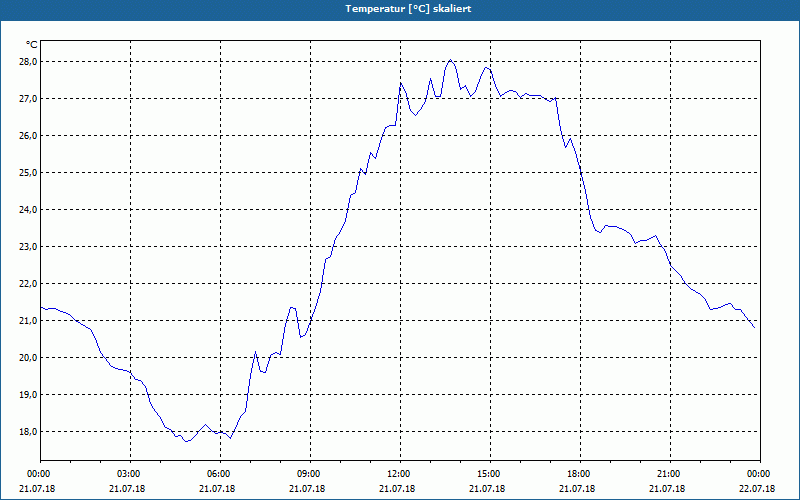
Task: Select the "21.07.18" date below 09:00
Action: point(307,489)
